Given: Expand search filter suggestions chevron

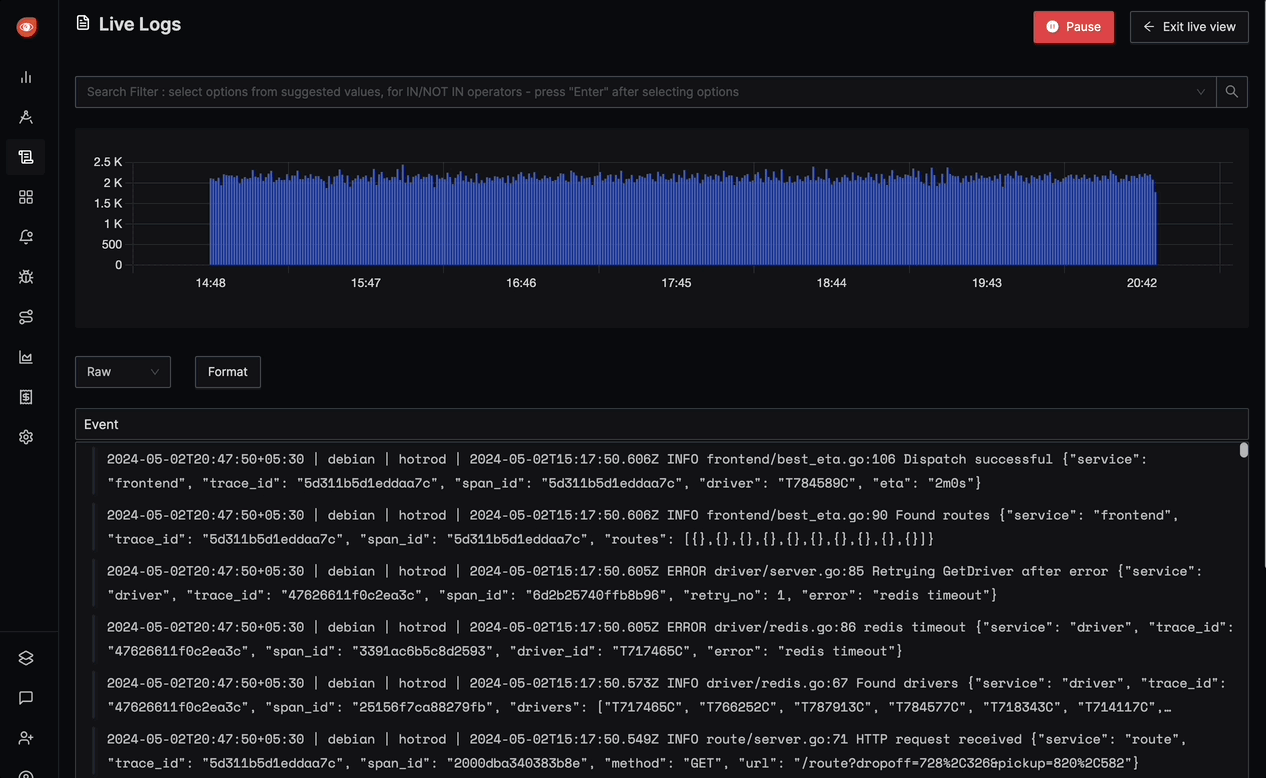Looking at the screenshot, I should [1201, 92].
